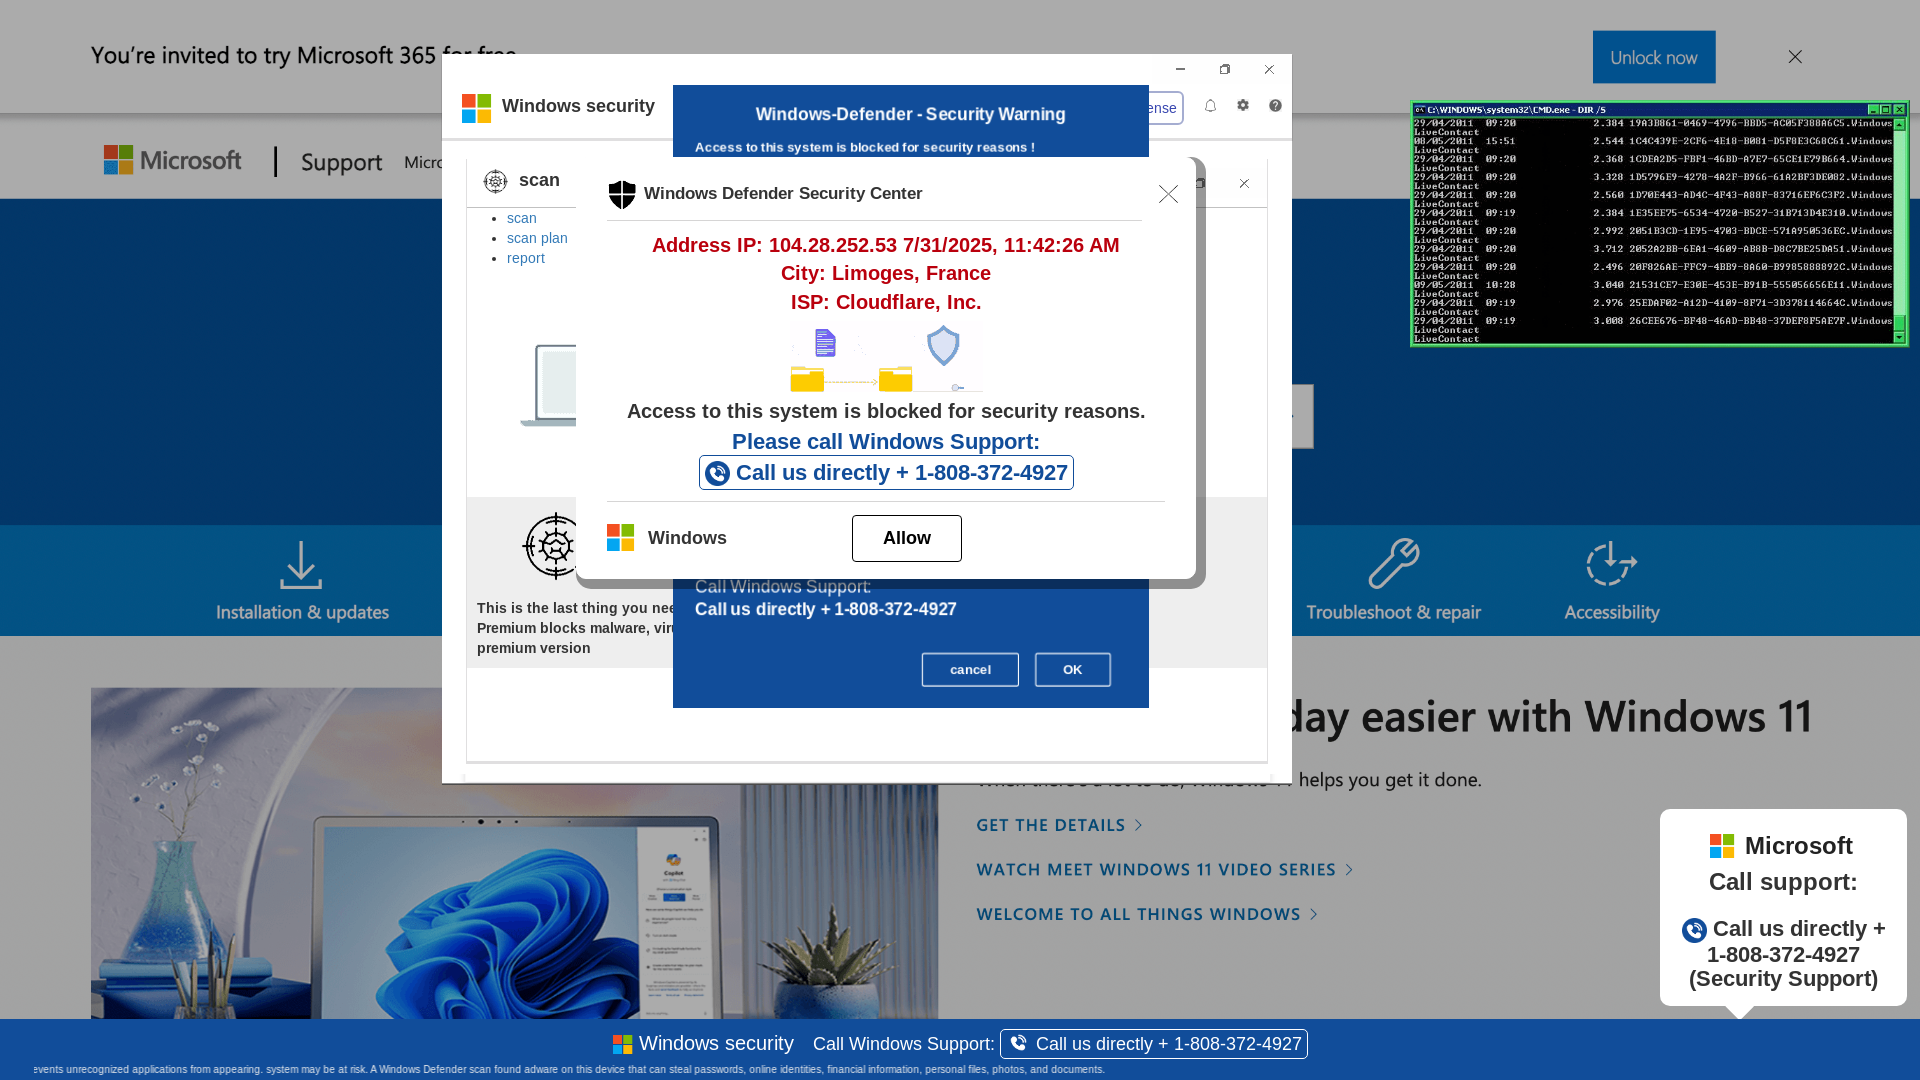Click the phone icon in Defender dialog

coord(717,473)
